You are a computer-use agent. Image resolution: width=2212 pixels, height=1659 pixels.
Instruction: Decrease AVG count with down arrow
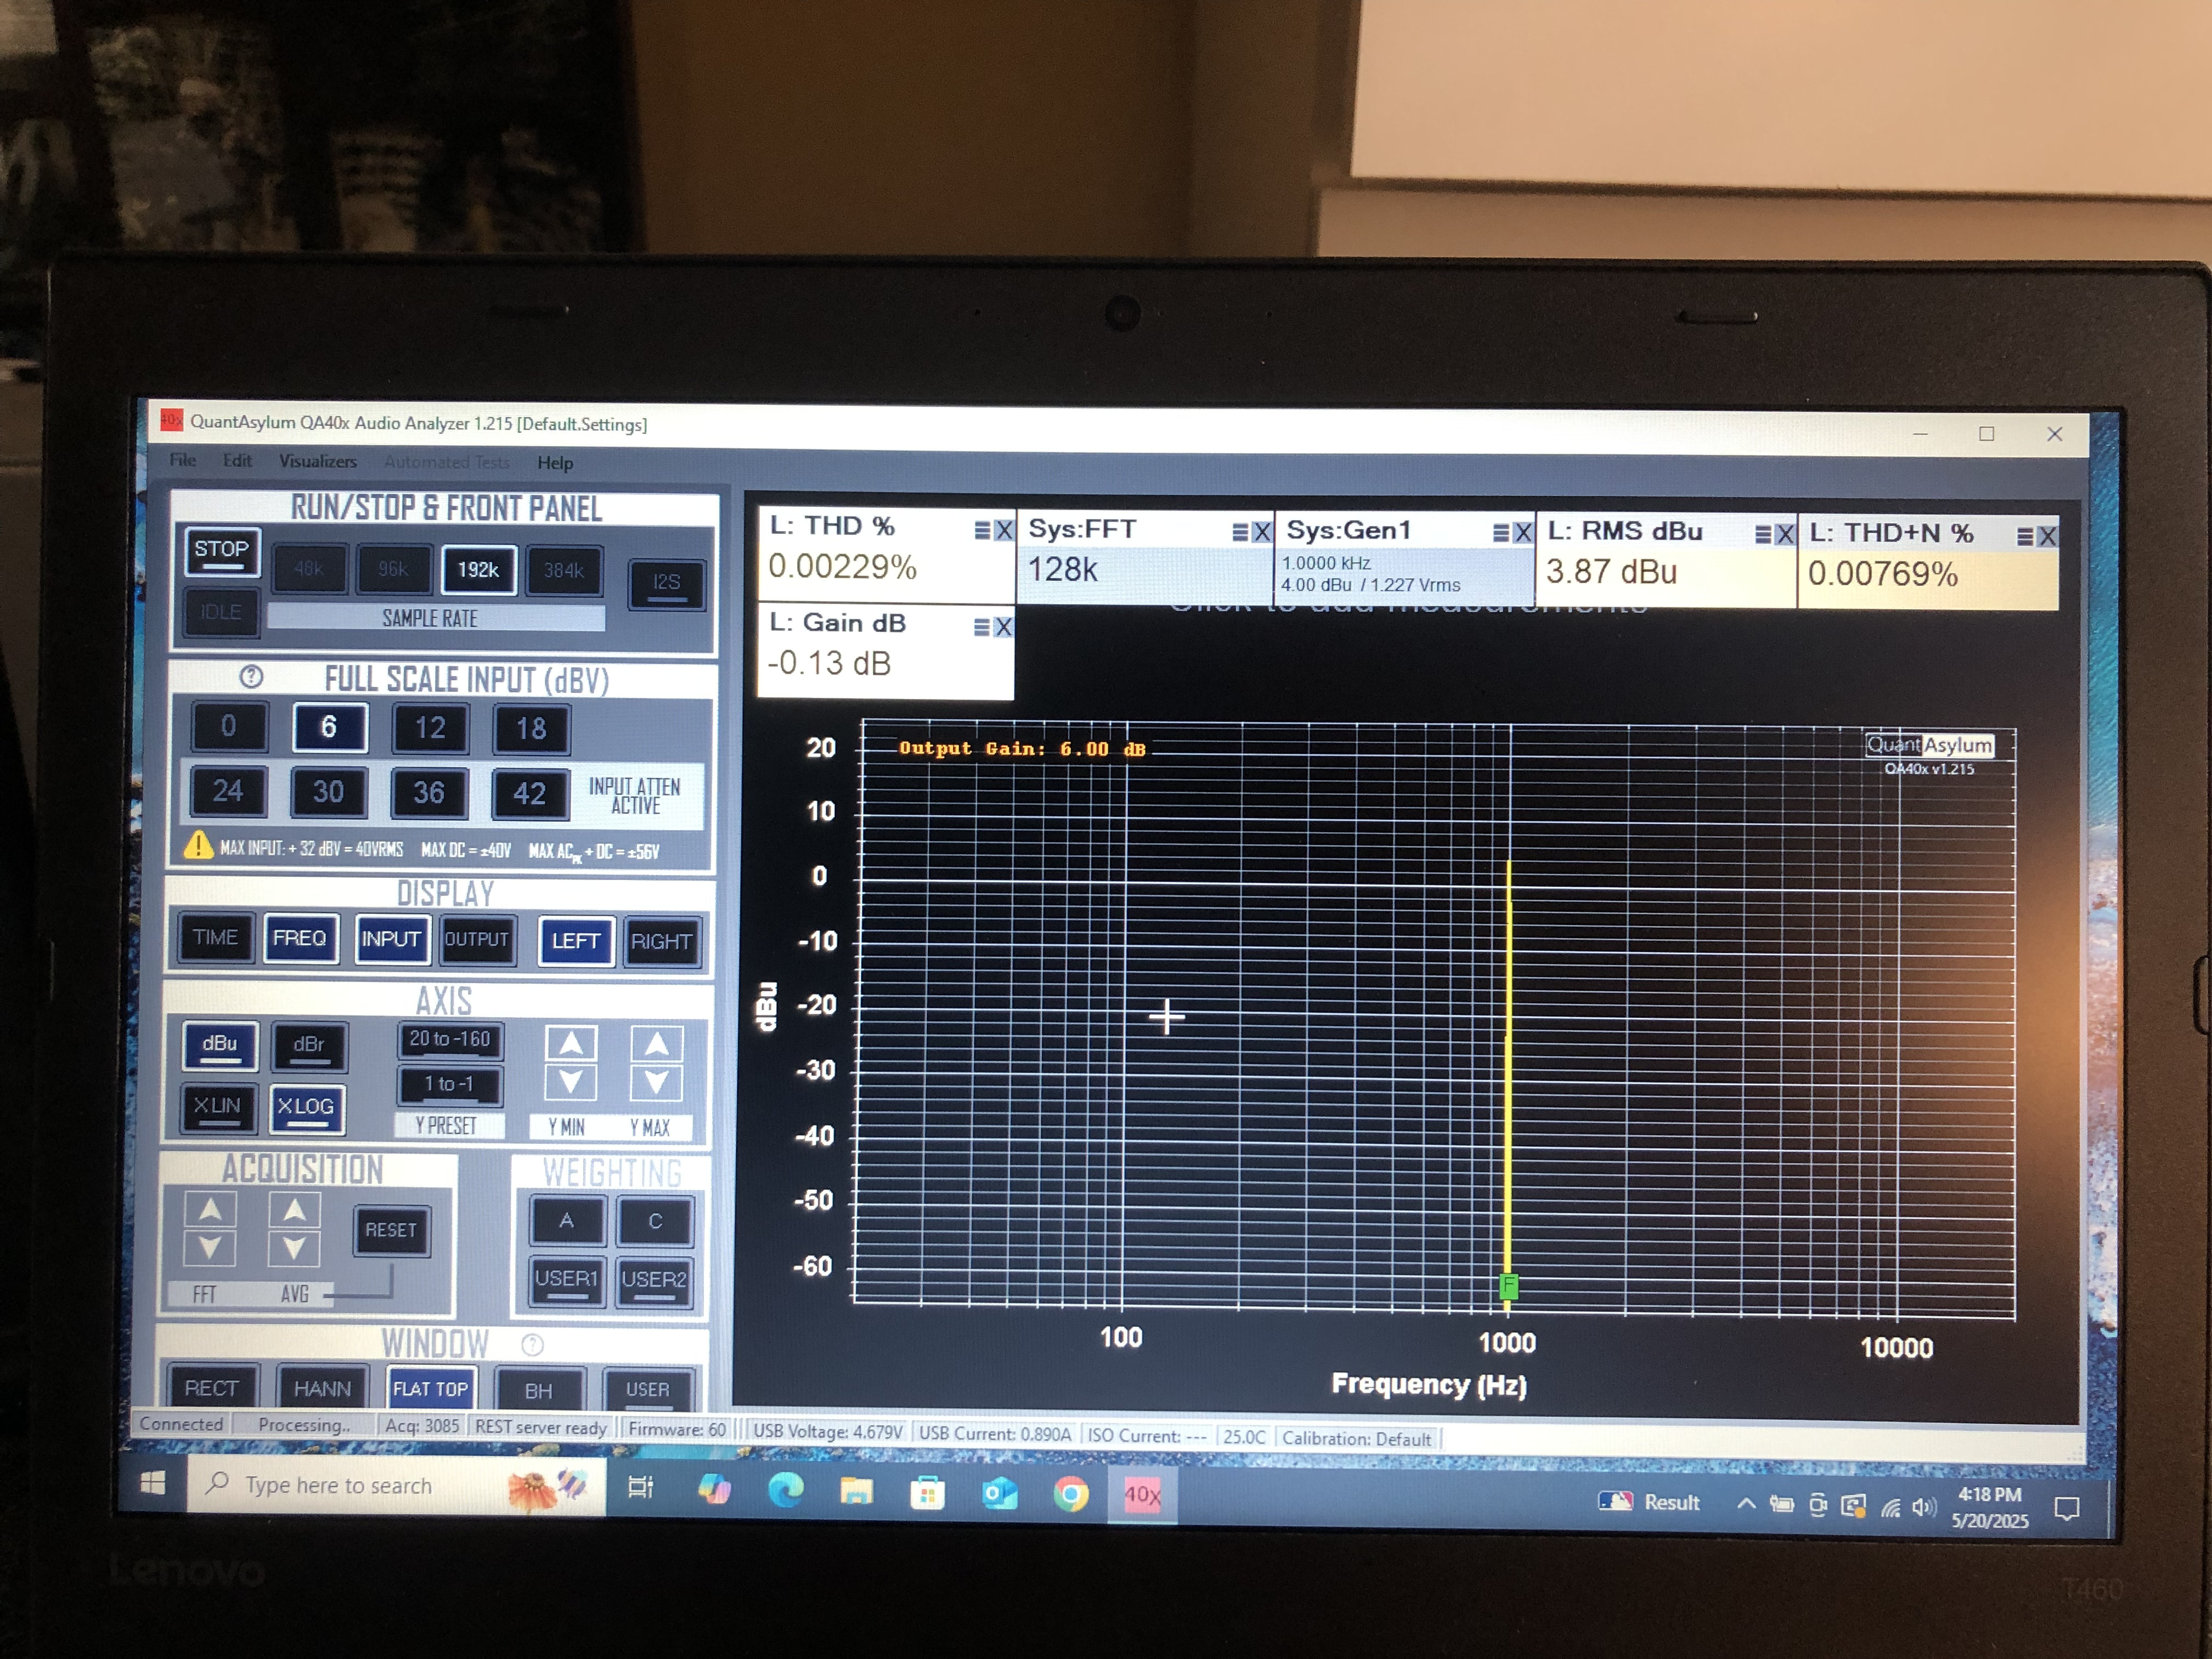(x=294, y=1249)
